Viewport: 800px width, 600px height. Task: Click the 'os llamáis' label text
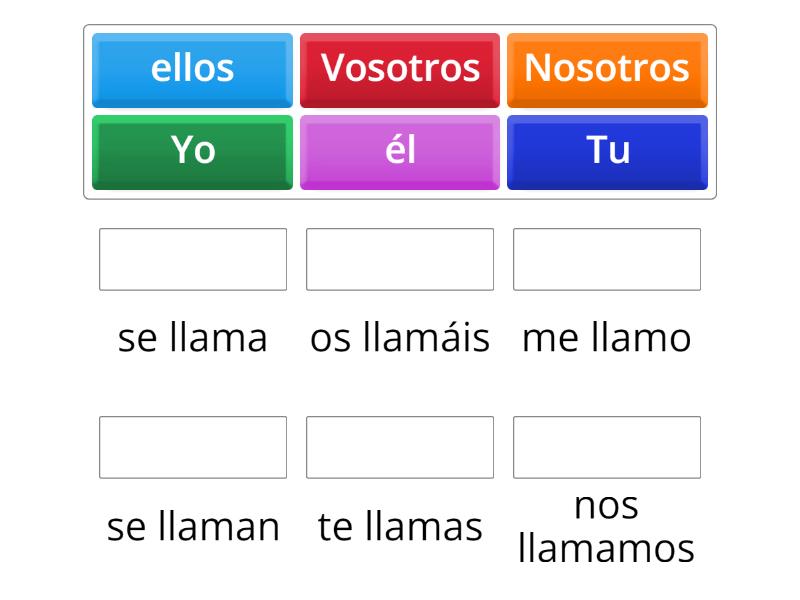coord(399,337)
